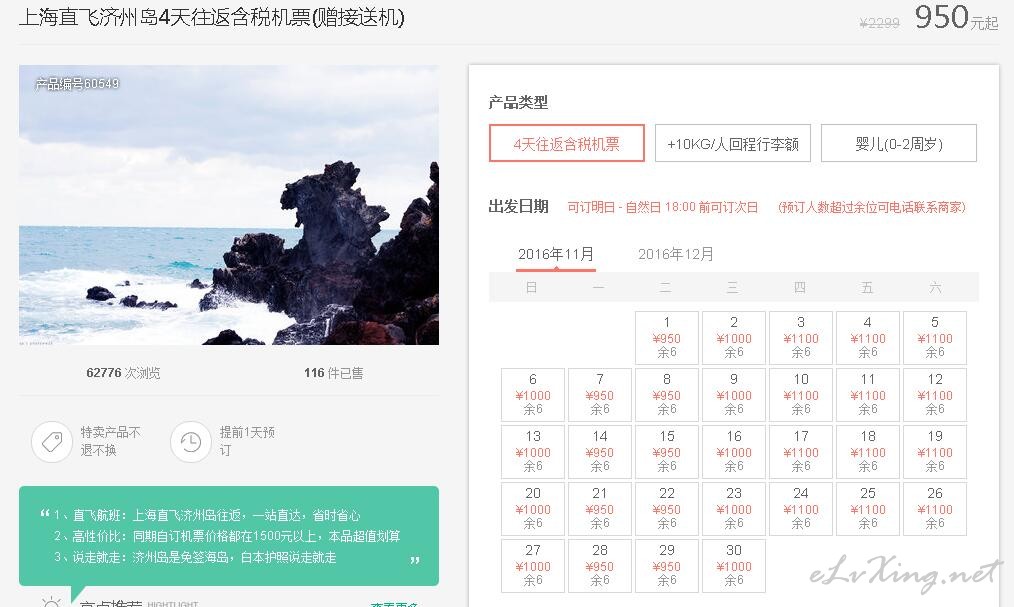This screenshot has height=607, width=1014.
Task: Click calendar day 5 at ¥1100
Action: tap(935, 337)
